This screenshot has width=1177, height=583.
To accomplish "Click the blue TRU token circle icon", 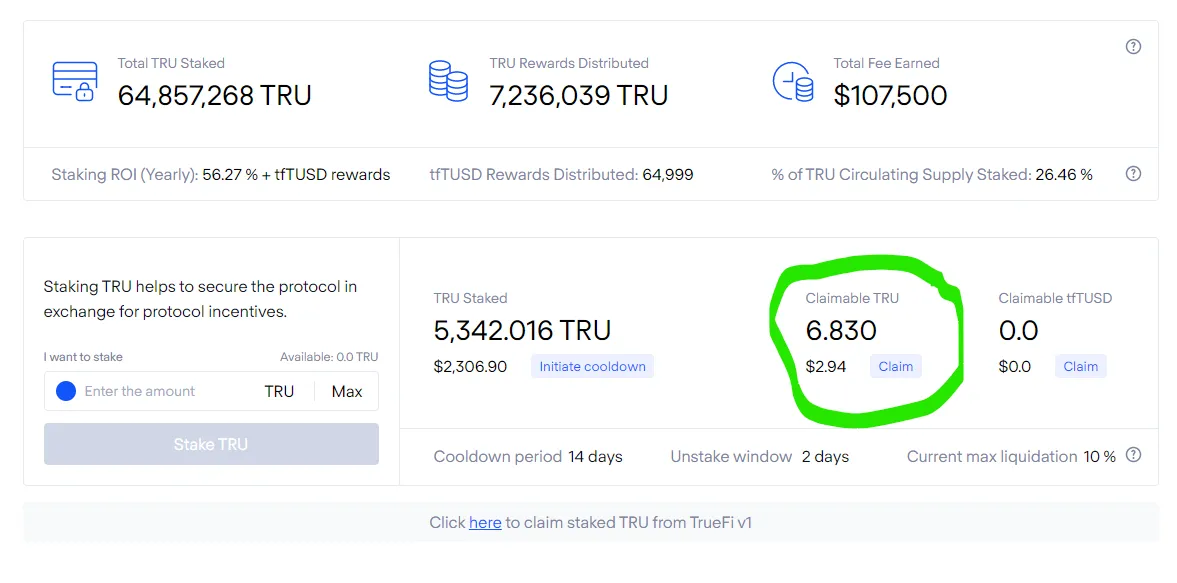I will (x=66, y=391).
